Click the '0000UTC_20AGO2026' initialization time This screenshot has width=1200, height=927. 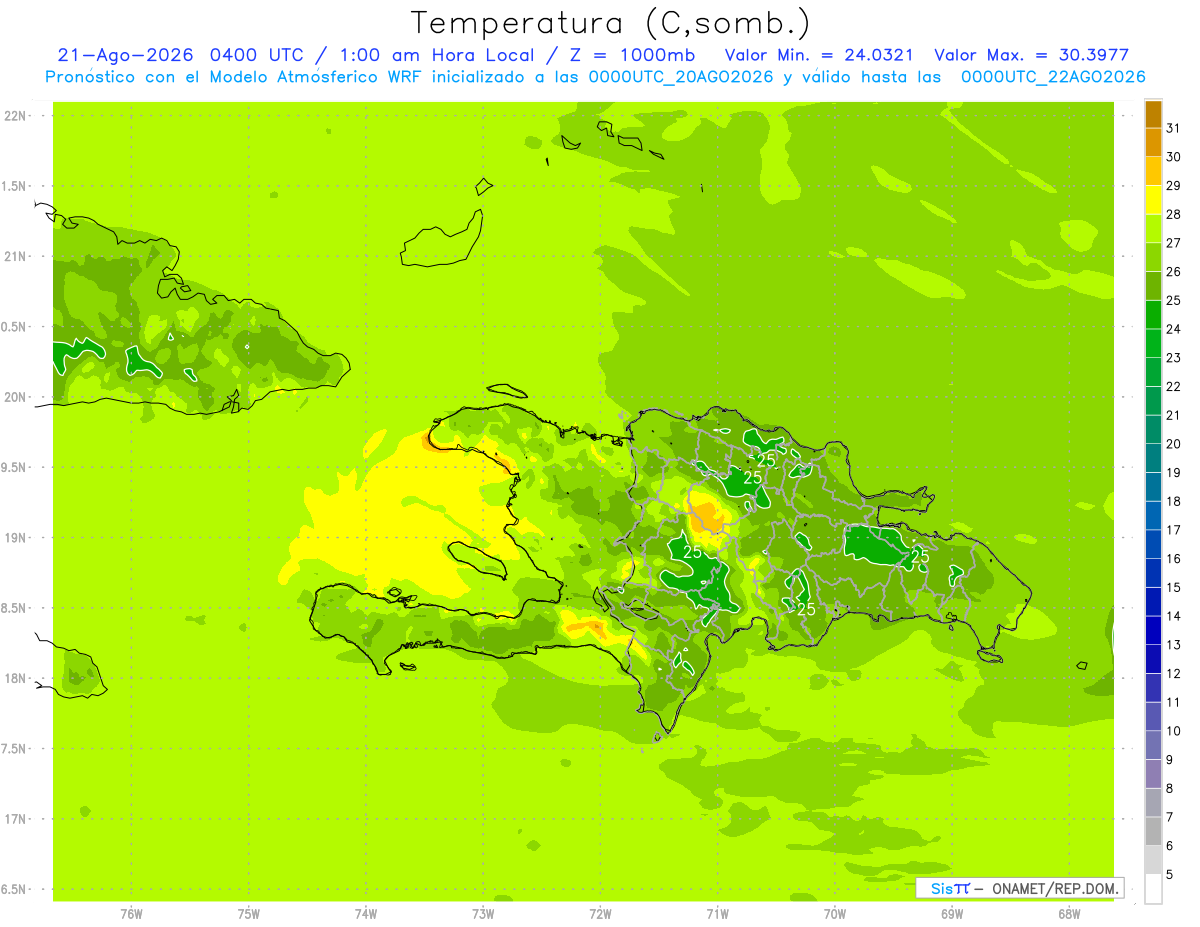[681, 77]
